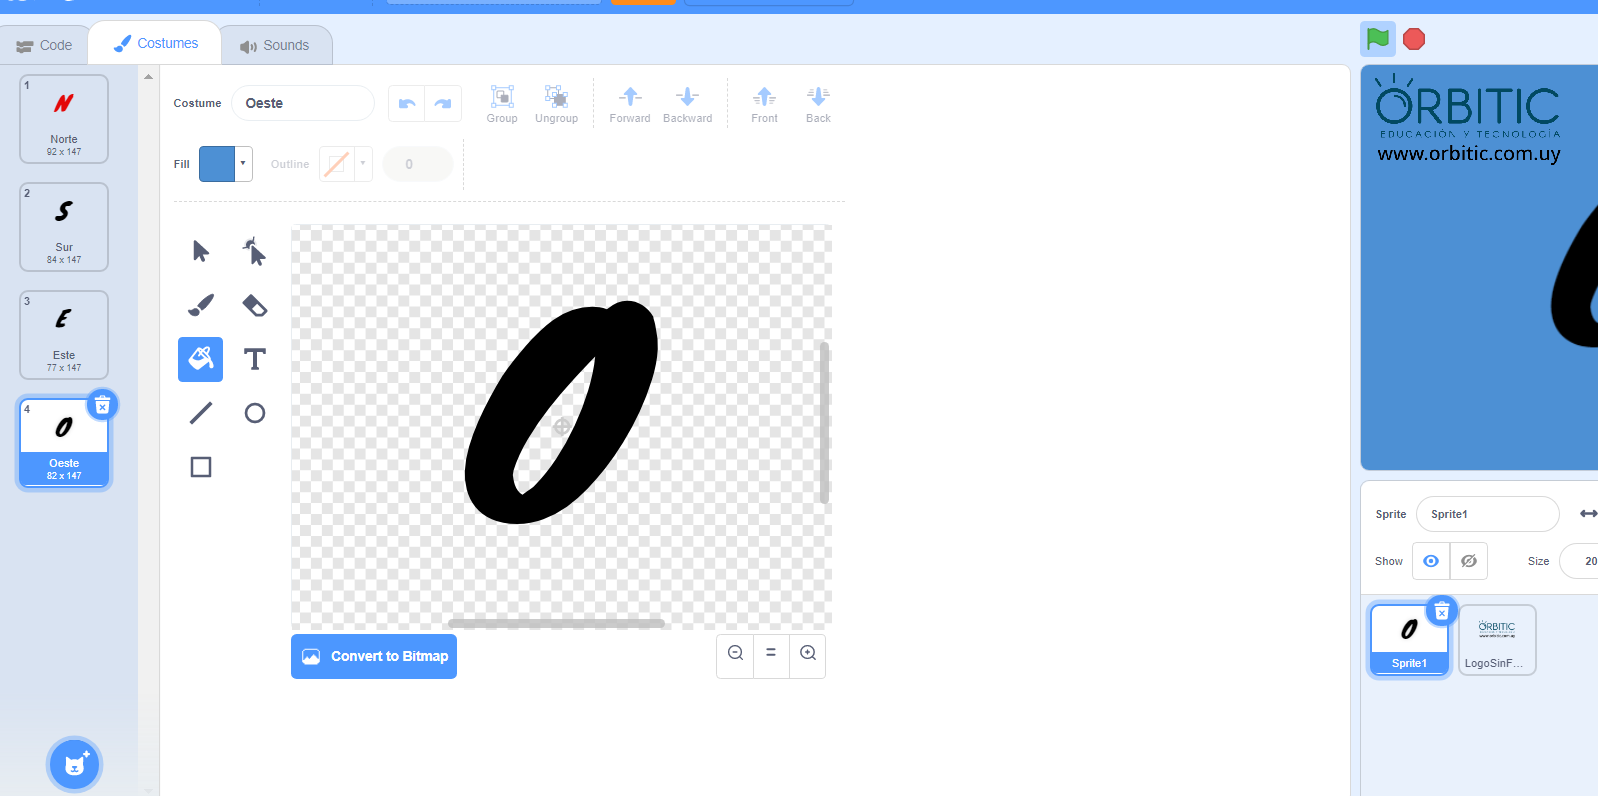Click the Ungroup icon
1598x796 pixels.
point(556,104)
